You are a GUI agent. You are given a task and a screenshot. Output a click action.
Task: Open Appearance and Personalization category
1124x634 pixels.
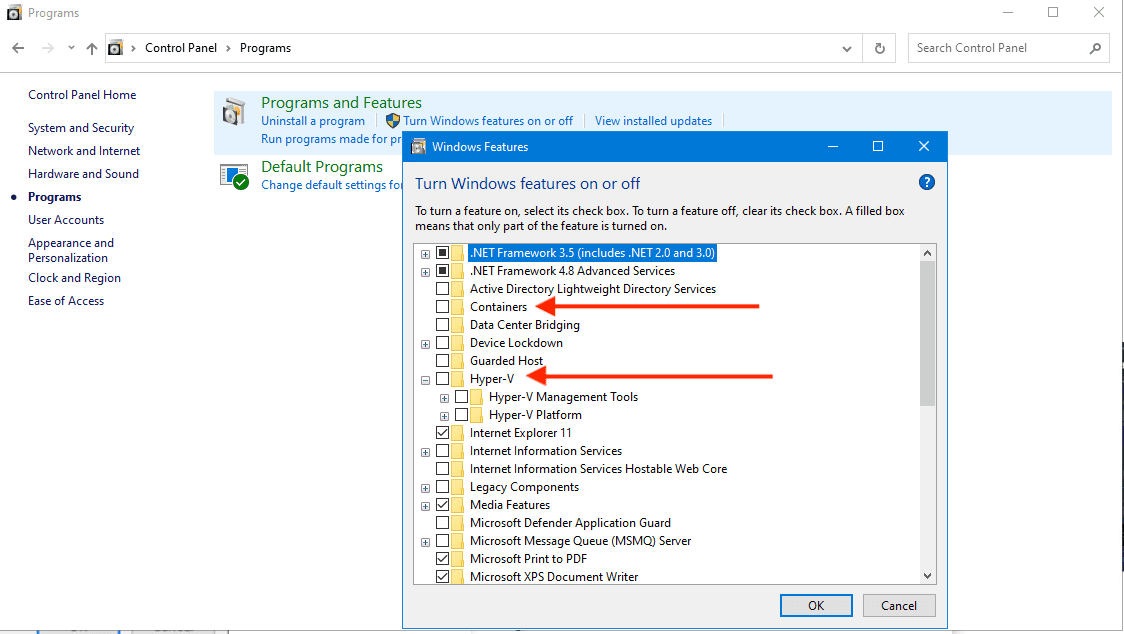coord(71,250)
